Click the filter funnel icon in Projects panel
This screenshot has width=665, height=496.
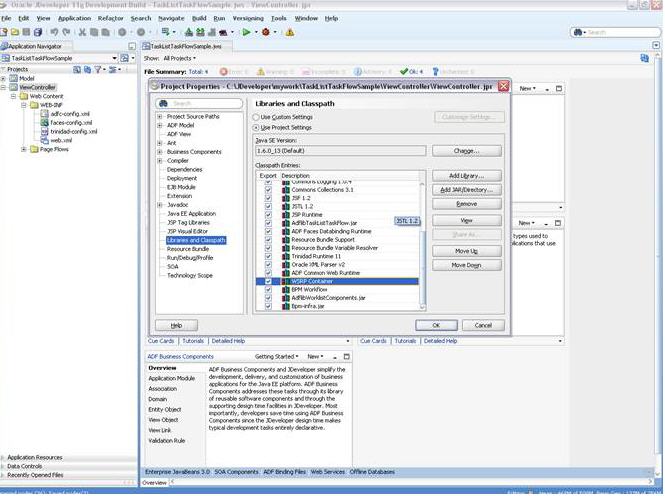(98, 70)
